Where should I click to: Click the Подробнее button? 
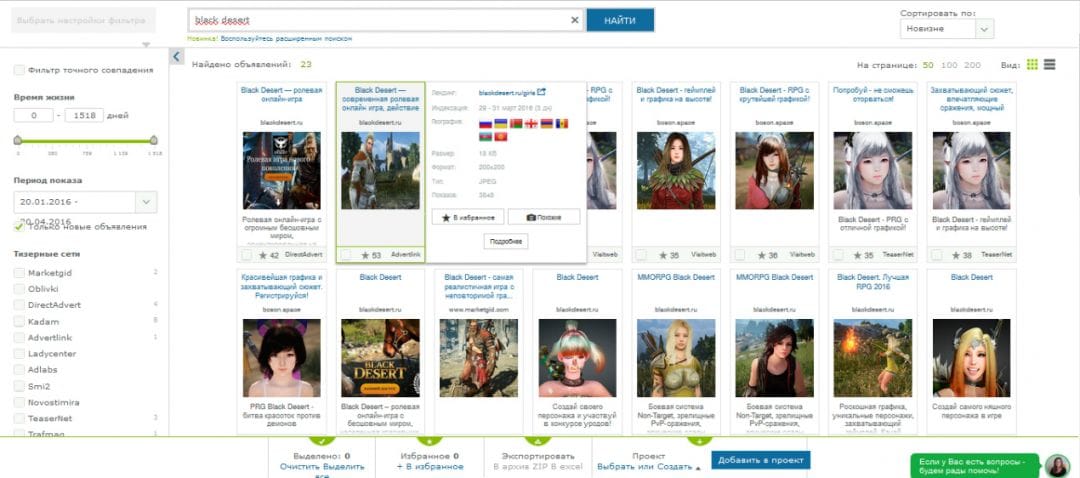[x=506, y=242]
